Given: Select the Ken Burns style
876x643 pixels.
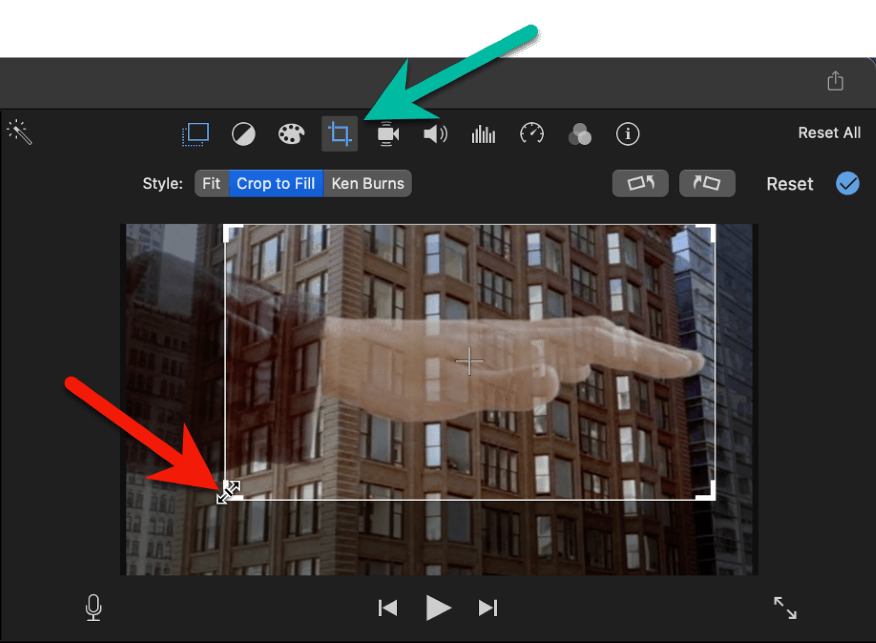Looking at the screenshot, I should pyautogui.click(x=368, y=183).
